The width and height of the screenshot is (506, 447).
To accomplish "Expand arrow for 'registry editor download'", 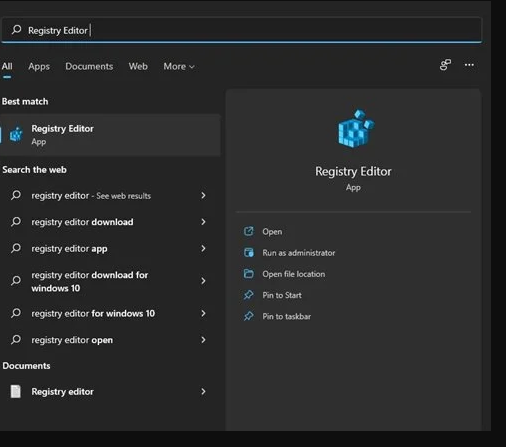I will pyautogui.click(x=203, y=222).
